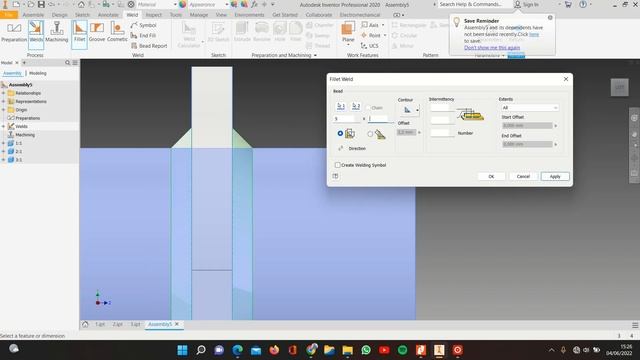Image resolution: width=640 pixels, height=360 pixels.
Task: Toggle the Chain checkbox
Action: (369, 108)
